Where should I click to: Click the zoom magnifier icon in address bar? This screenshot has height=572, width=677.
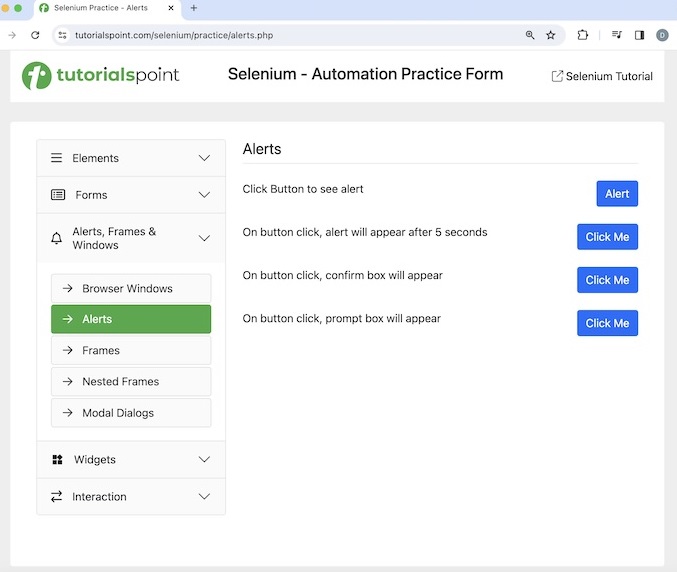(530, 35)
